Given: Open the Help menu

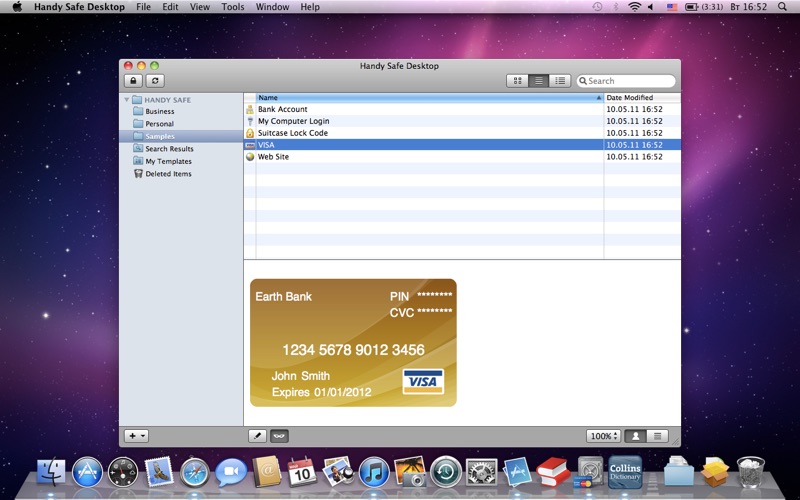Looking at the screenshot, I should tap(310, 7).
